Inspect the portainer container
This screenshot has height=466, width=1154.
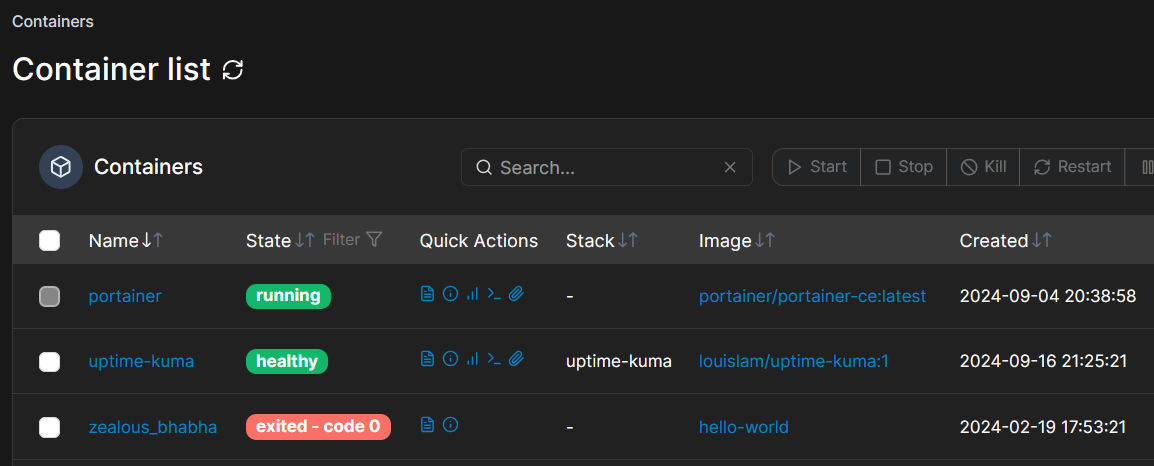(x=450, y=294)
